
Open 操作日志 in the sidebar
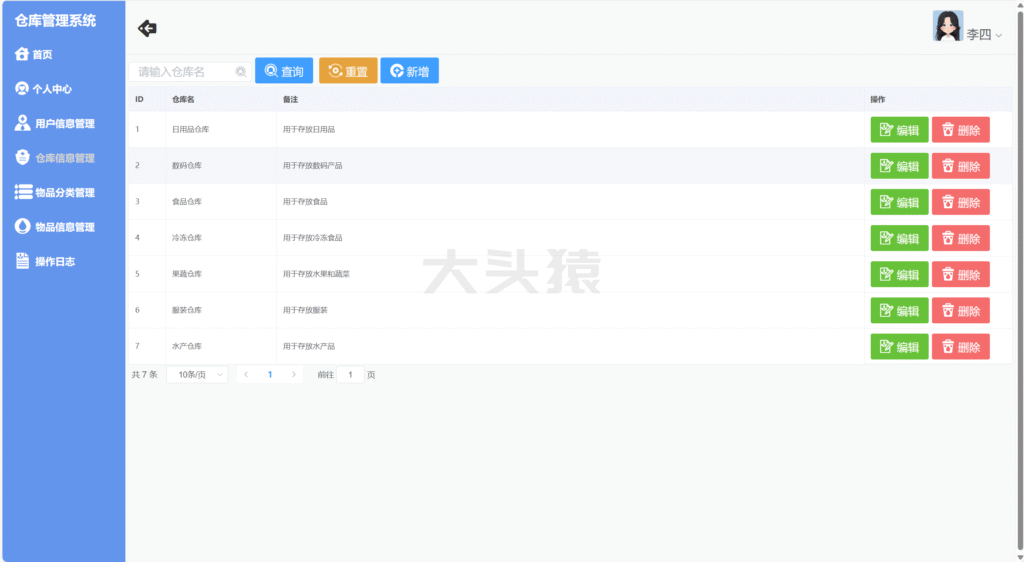click(x=45, y=262)
